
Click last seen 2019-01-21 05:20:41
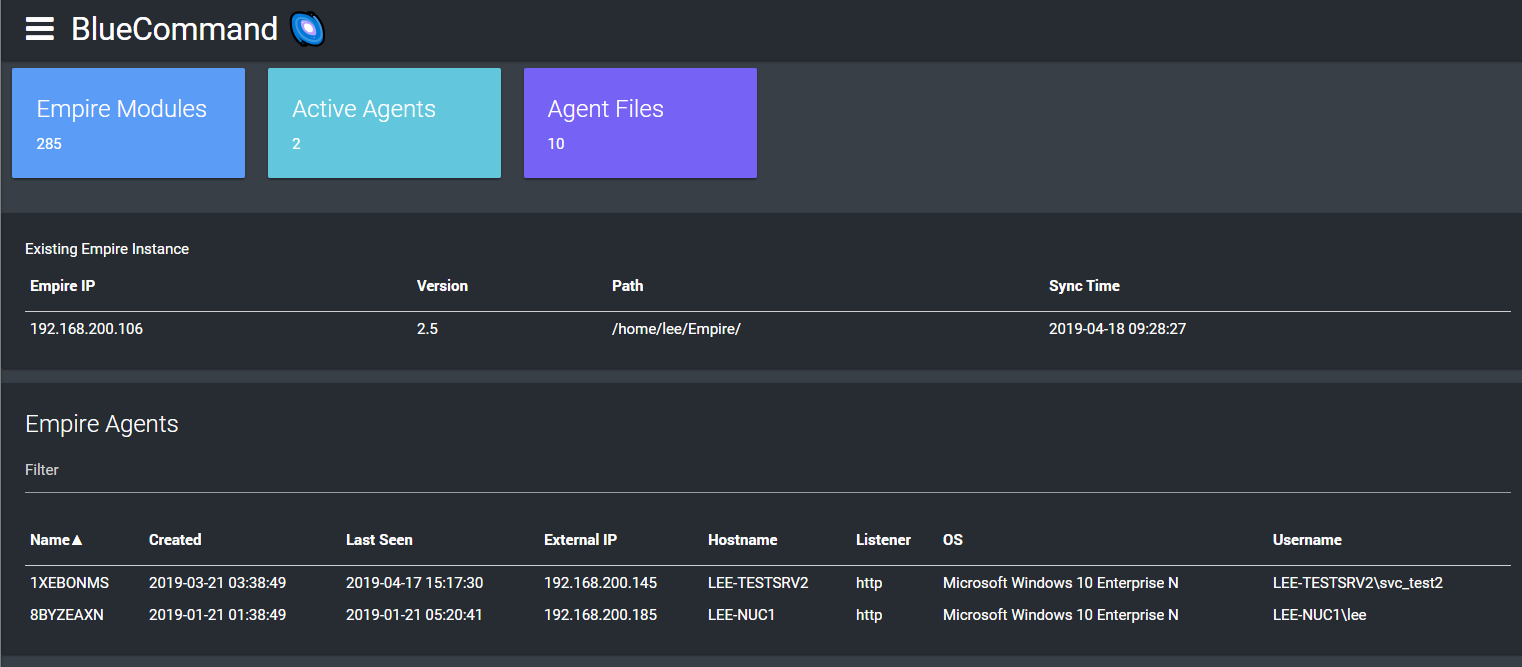(414, 615)
